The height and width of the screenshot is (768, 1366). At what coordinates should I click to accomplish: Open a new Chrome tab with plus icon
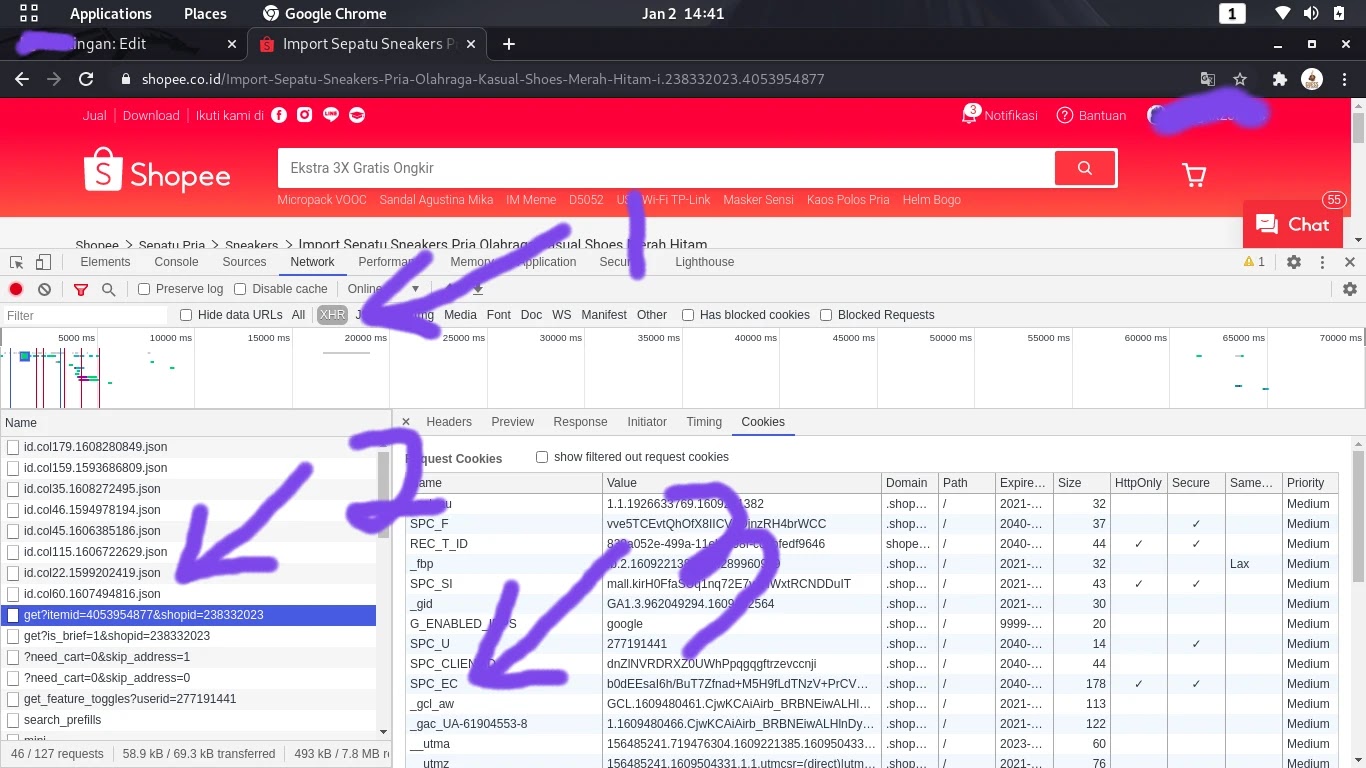click(509, 44)
